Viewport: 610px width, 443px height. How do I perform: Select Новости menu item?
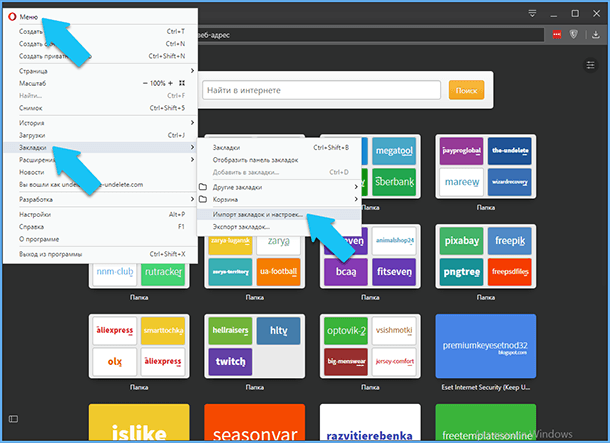pos(100,172)
